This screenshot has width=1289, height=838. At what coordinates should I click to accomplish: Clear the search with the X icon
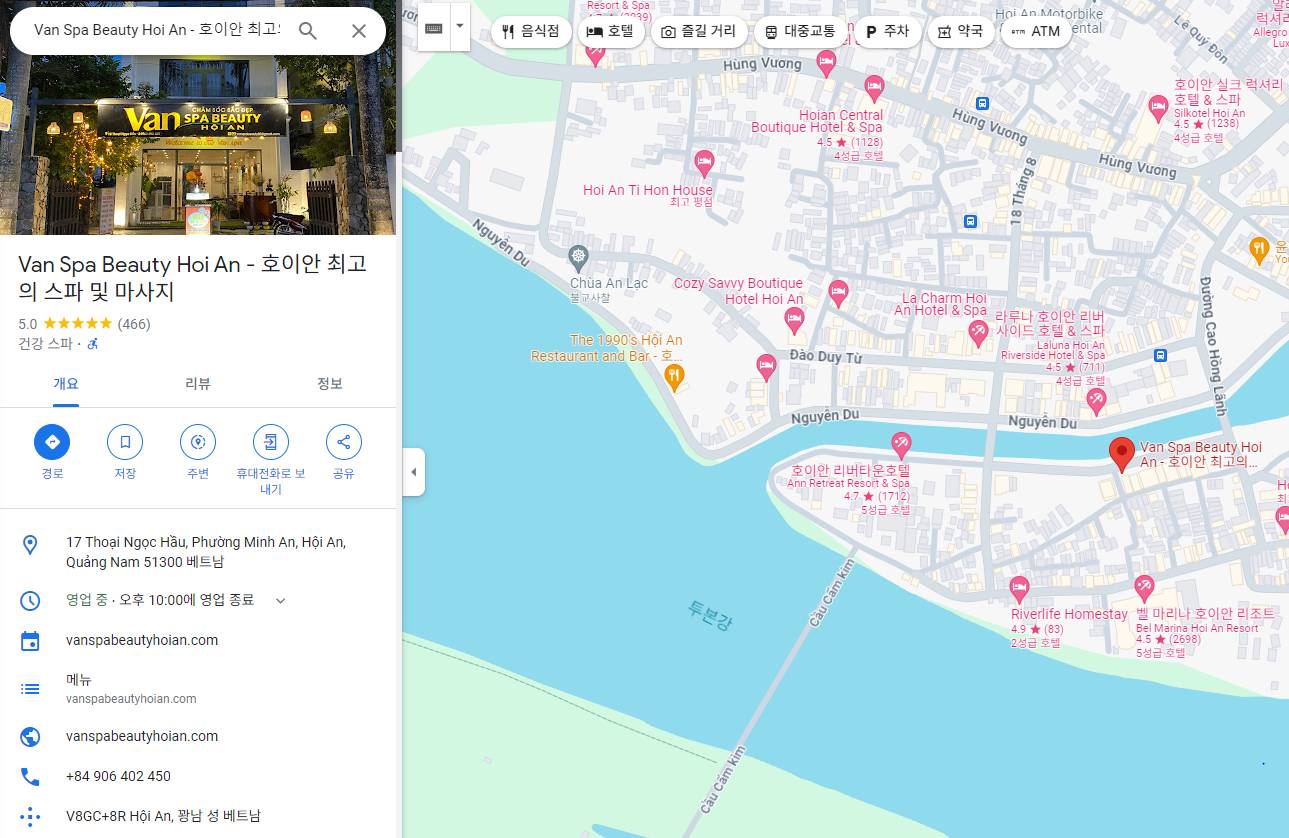[x=359, y=31]
